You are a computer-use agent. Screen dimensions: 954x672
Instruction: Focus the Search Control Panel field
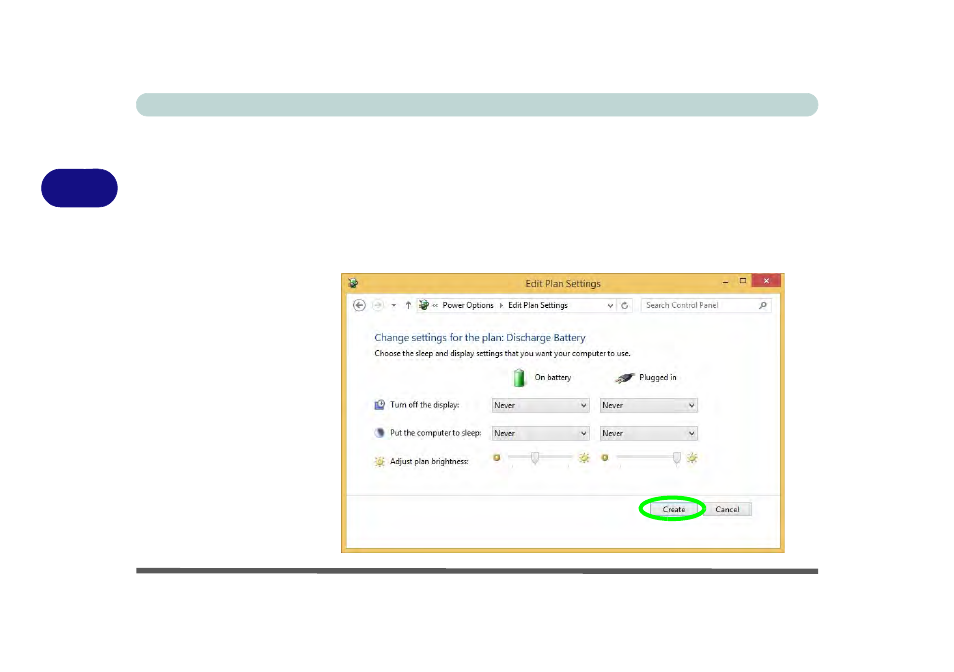pyautogui.click(x=706, y=305)
